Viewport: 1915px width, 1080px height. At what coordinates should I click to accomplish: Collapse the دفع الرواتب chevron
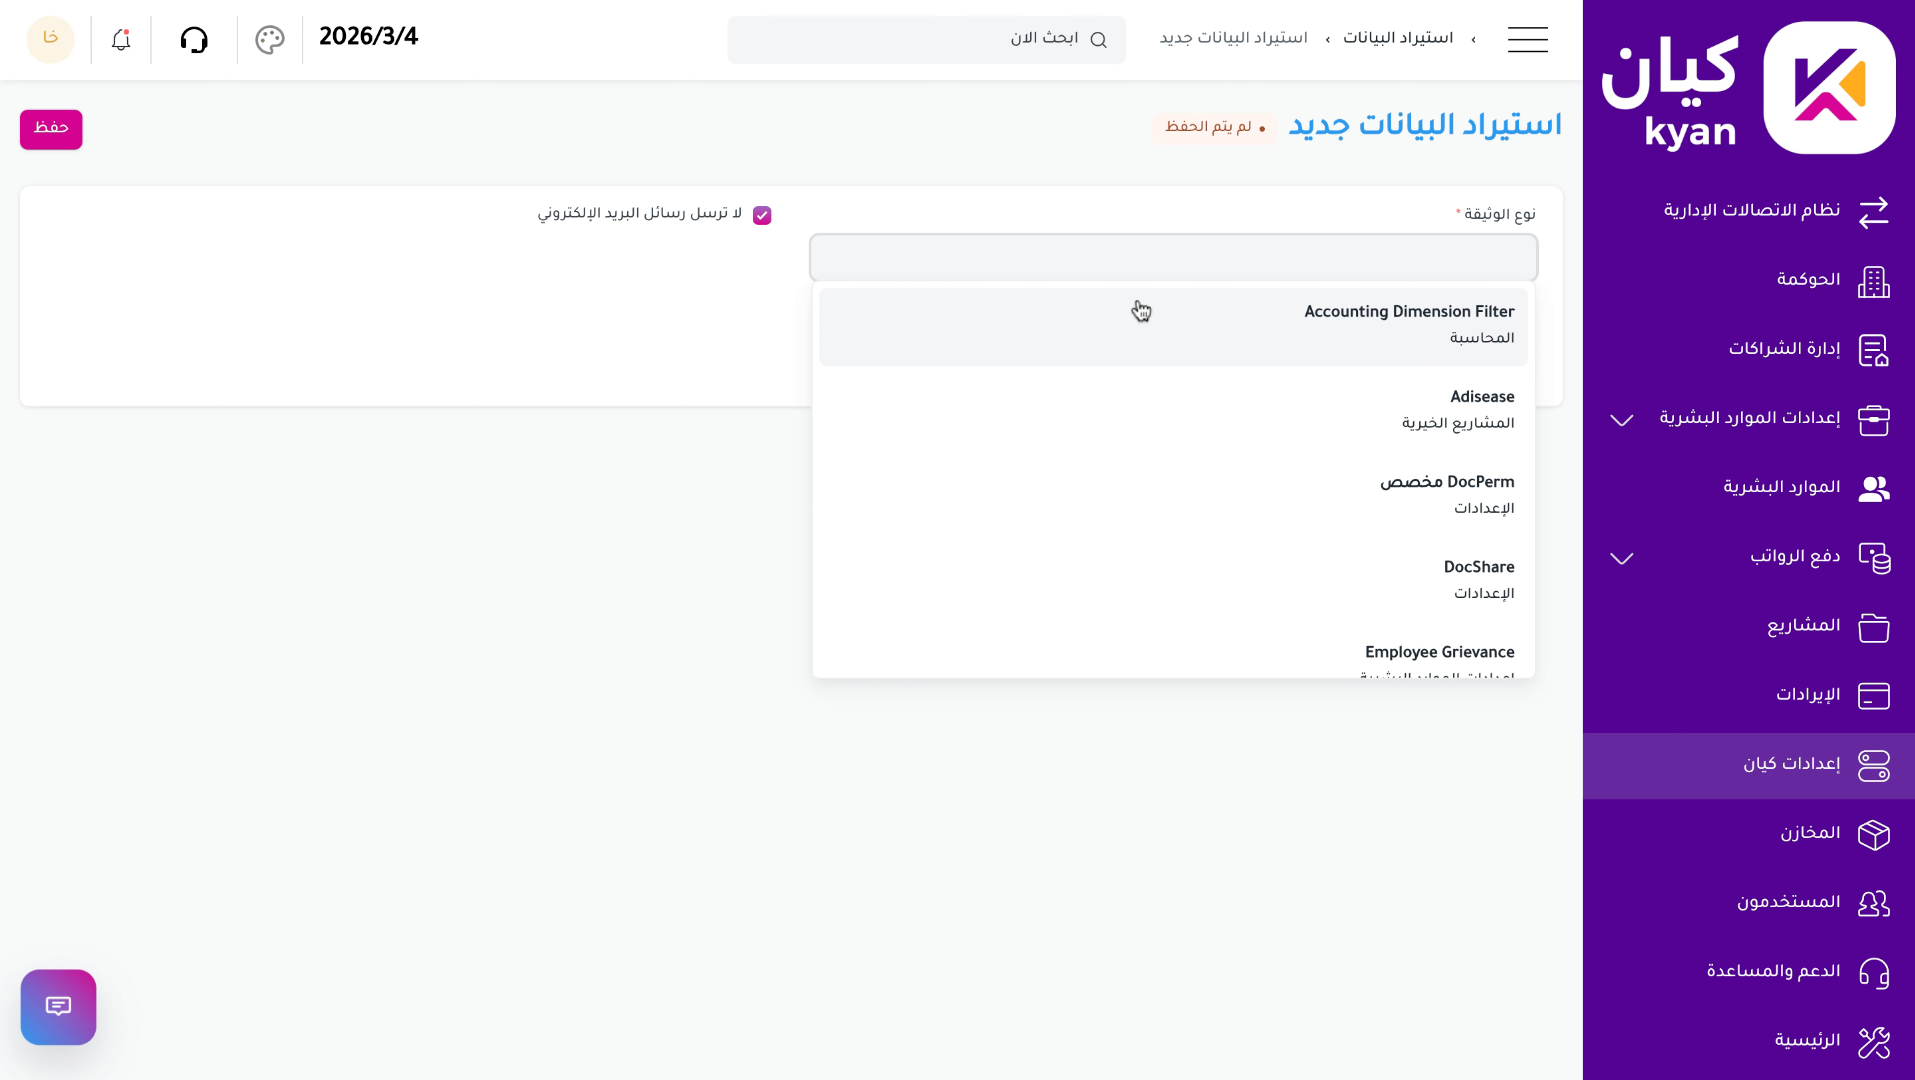[x=1620, y=558]
